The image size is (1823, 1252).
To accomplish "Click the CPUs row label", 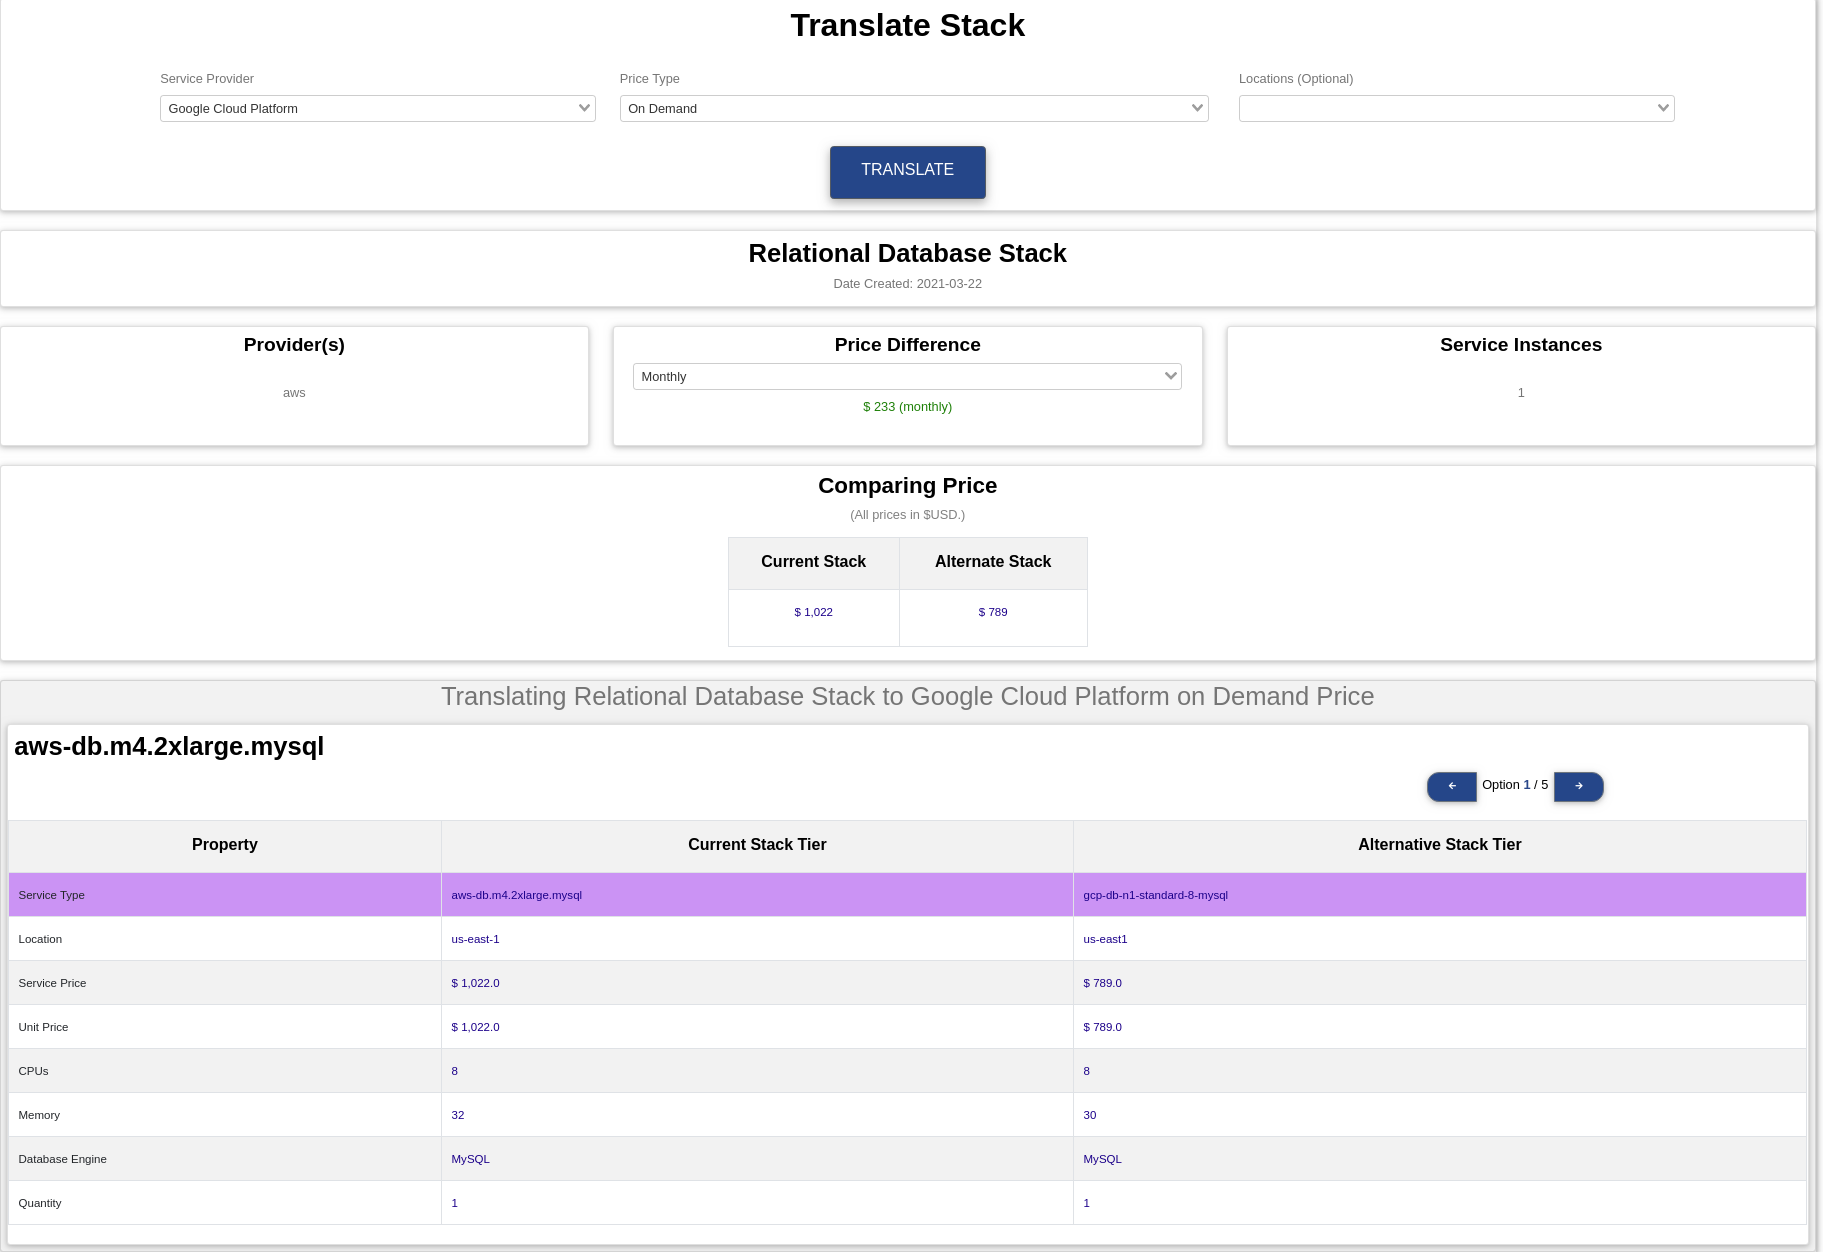I will pyautogui.click(x=33, y=1071).
